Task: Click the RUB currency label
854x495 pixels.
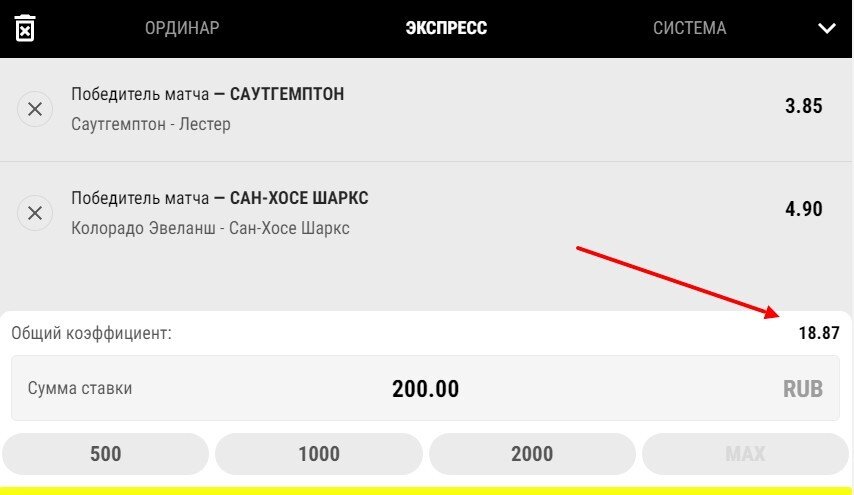Action: [x=803, y=389]
